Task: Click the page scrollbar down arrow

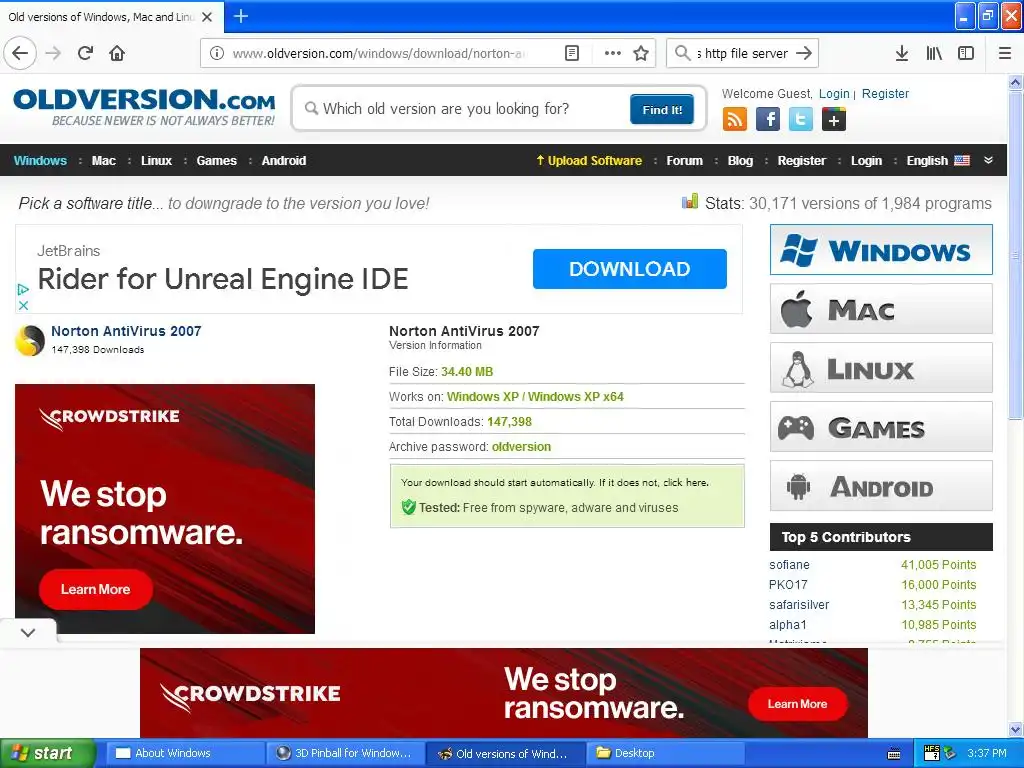Action: (1015, 729)
